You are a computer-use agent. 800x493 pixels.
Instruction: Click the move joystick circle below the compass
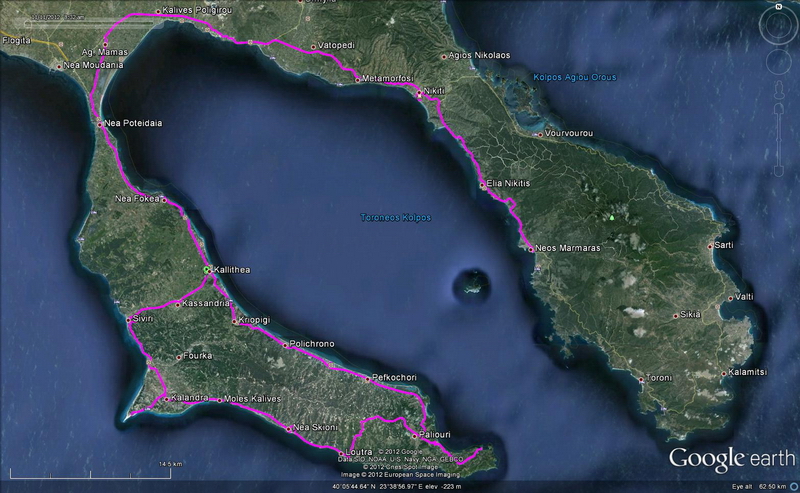tap(779, 61)
